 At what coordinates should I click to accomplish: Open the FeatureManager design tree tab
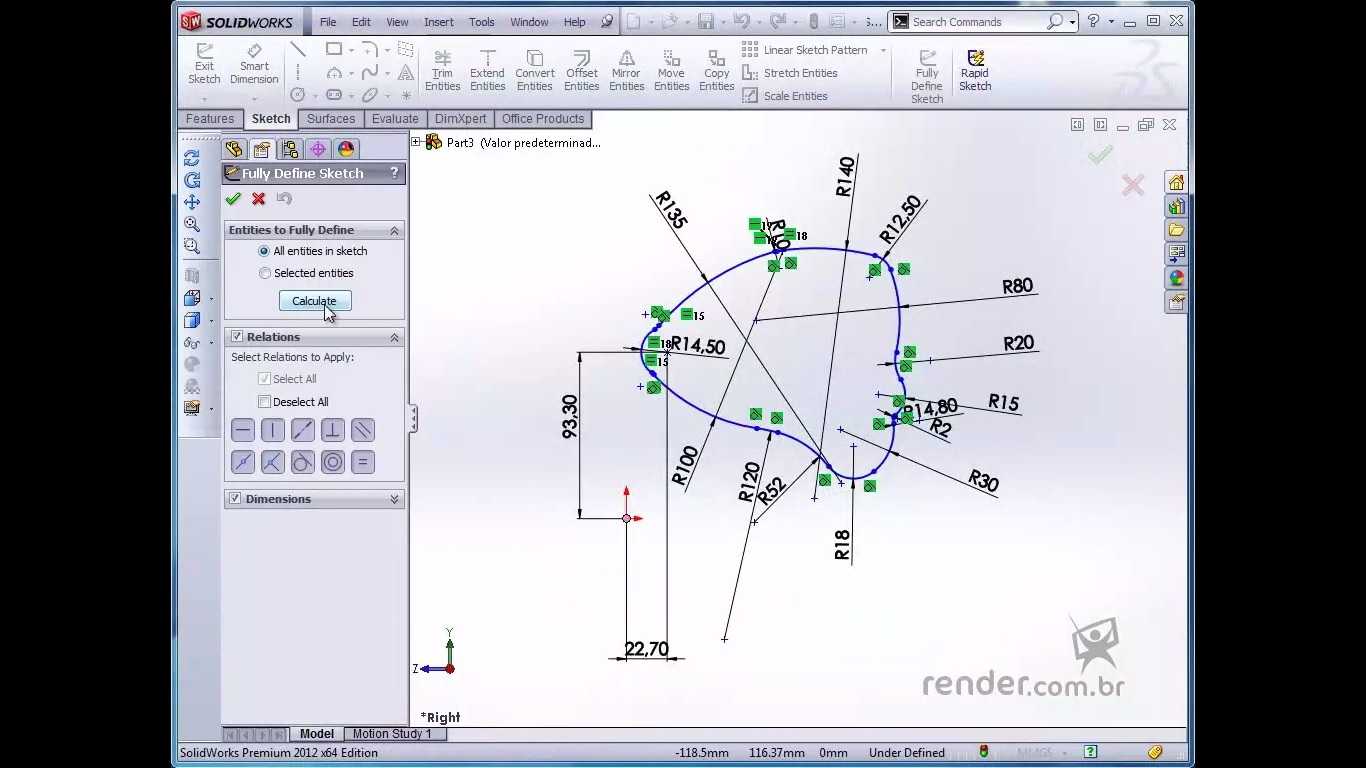(x=234, y=149)
